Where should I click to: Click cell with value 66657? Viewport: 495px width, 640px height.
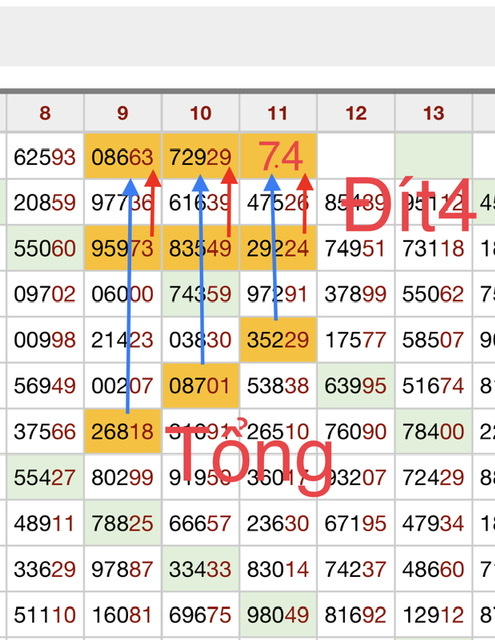pos(200,523)
